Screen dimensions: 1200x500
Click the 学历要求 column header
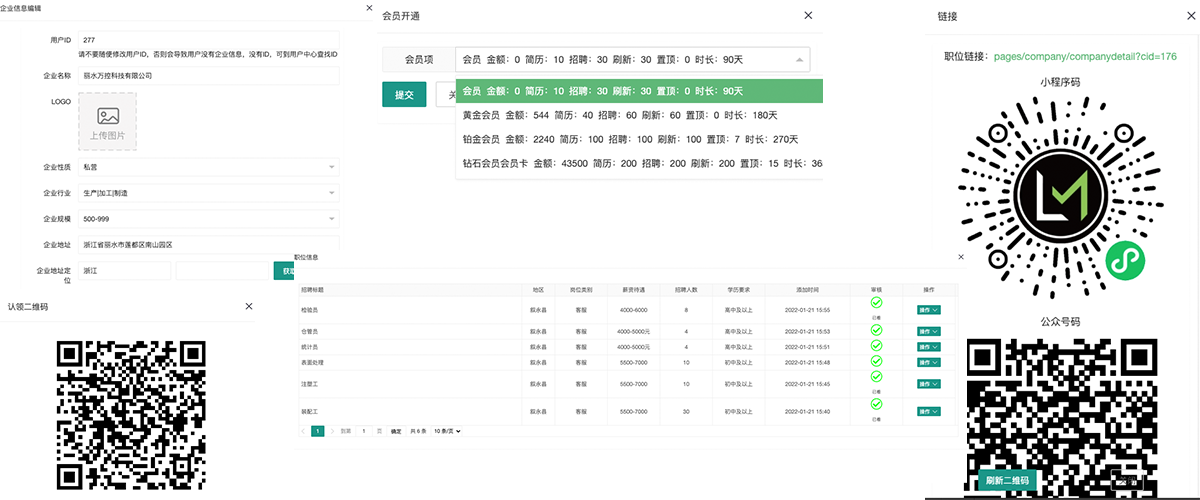[x=740, y=290]
